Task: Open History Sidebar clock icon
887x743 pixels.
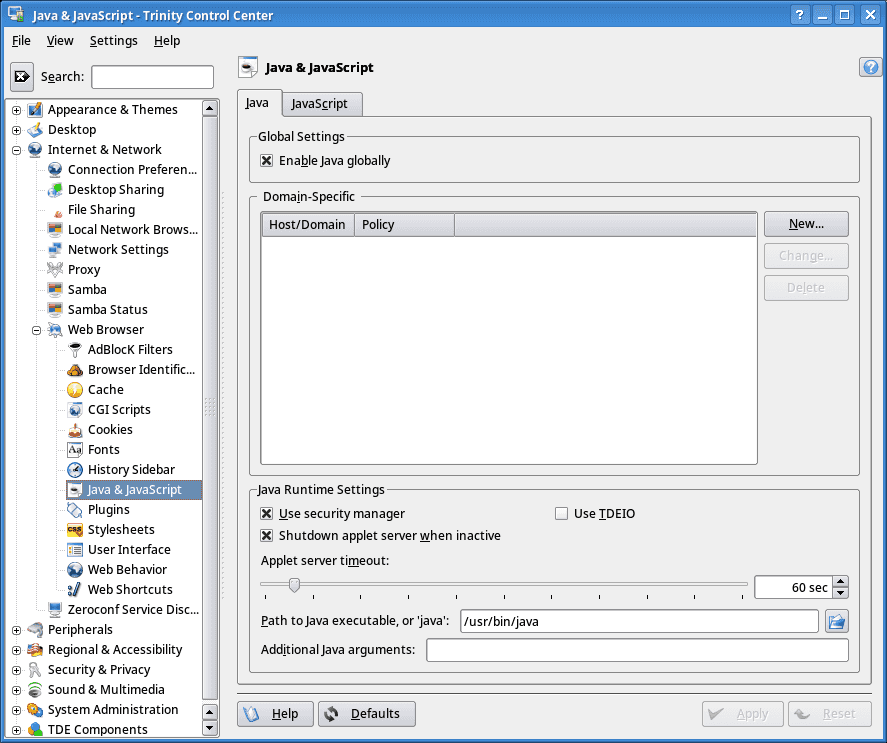Action: (75, 469)
